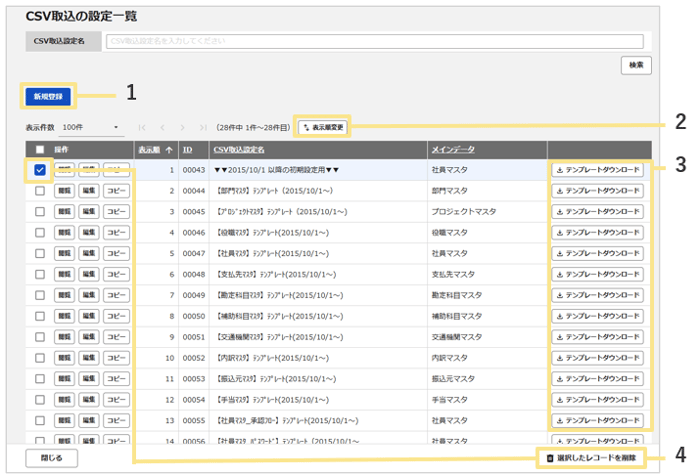Screen dimensions: 700x476
Task: Download template for プロジェクトマスタ row
Action: 597,212
